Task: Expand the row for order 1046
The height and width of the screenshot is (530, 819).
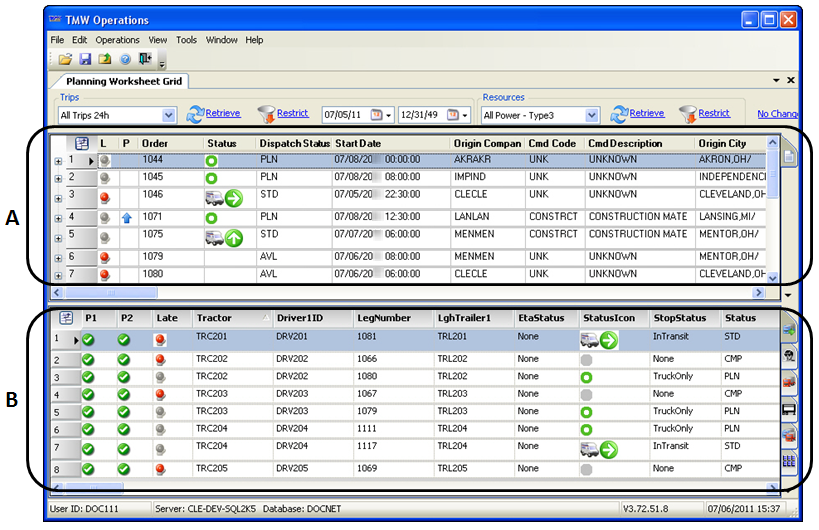Action: 57,197
